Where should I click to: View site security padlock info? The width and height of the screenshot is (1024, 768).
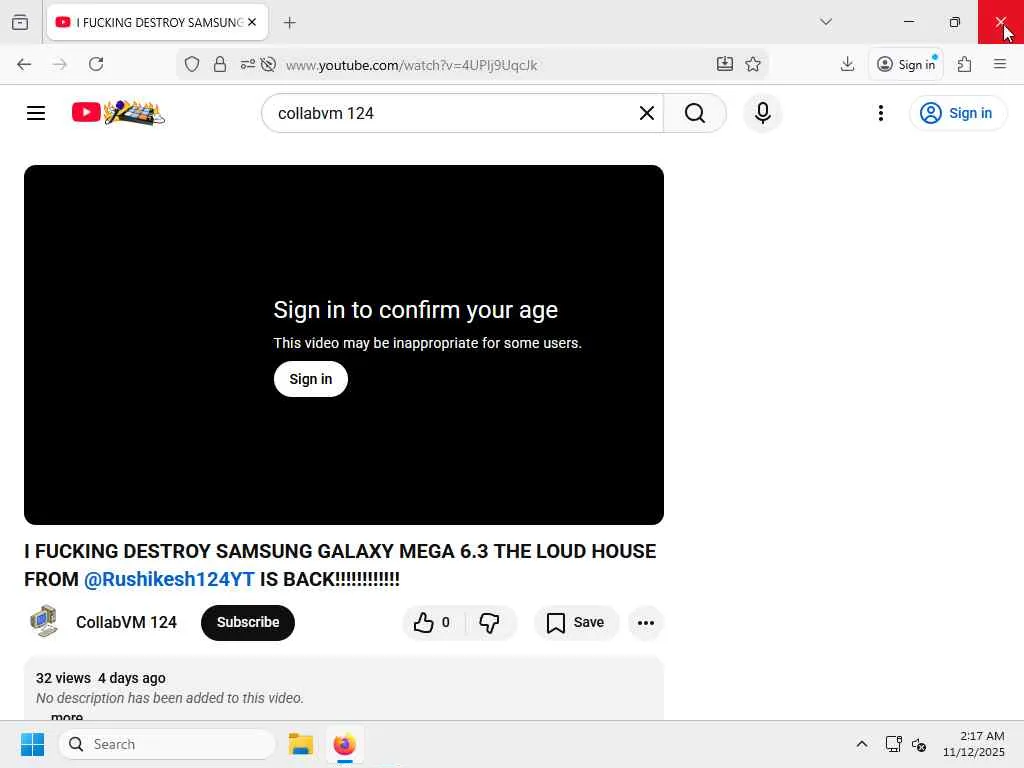220,64
